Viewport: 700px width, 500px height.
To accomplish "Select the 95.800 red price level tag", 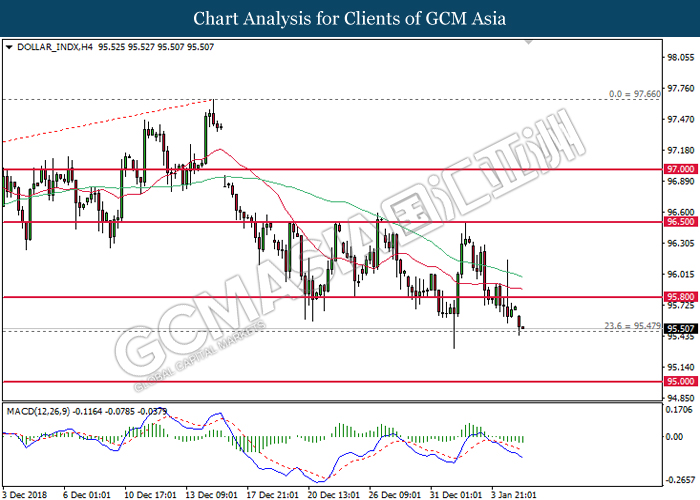I will point(680,297).
